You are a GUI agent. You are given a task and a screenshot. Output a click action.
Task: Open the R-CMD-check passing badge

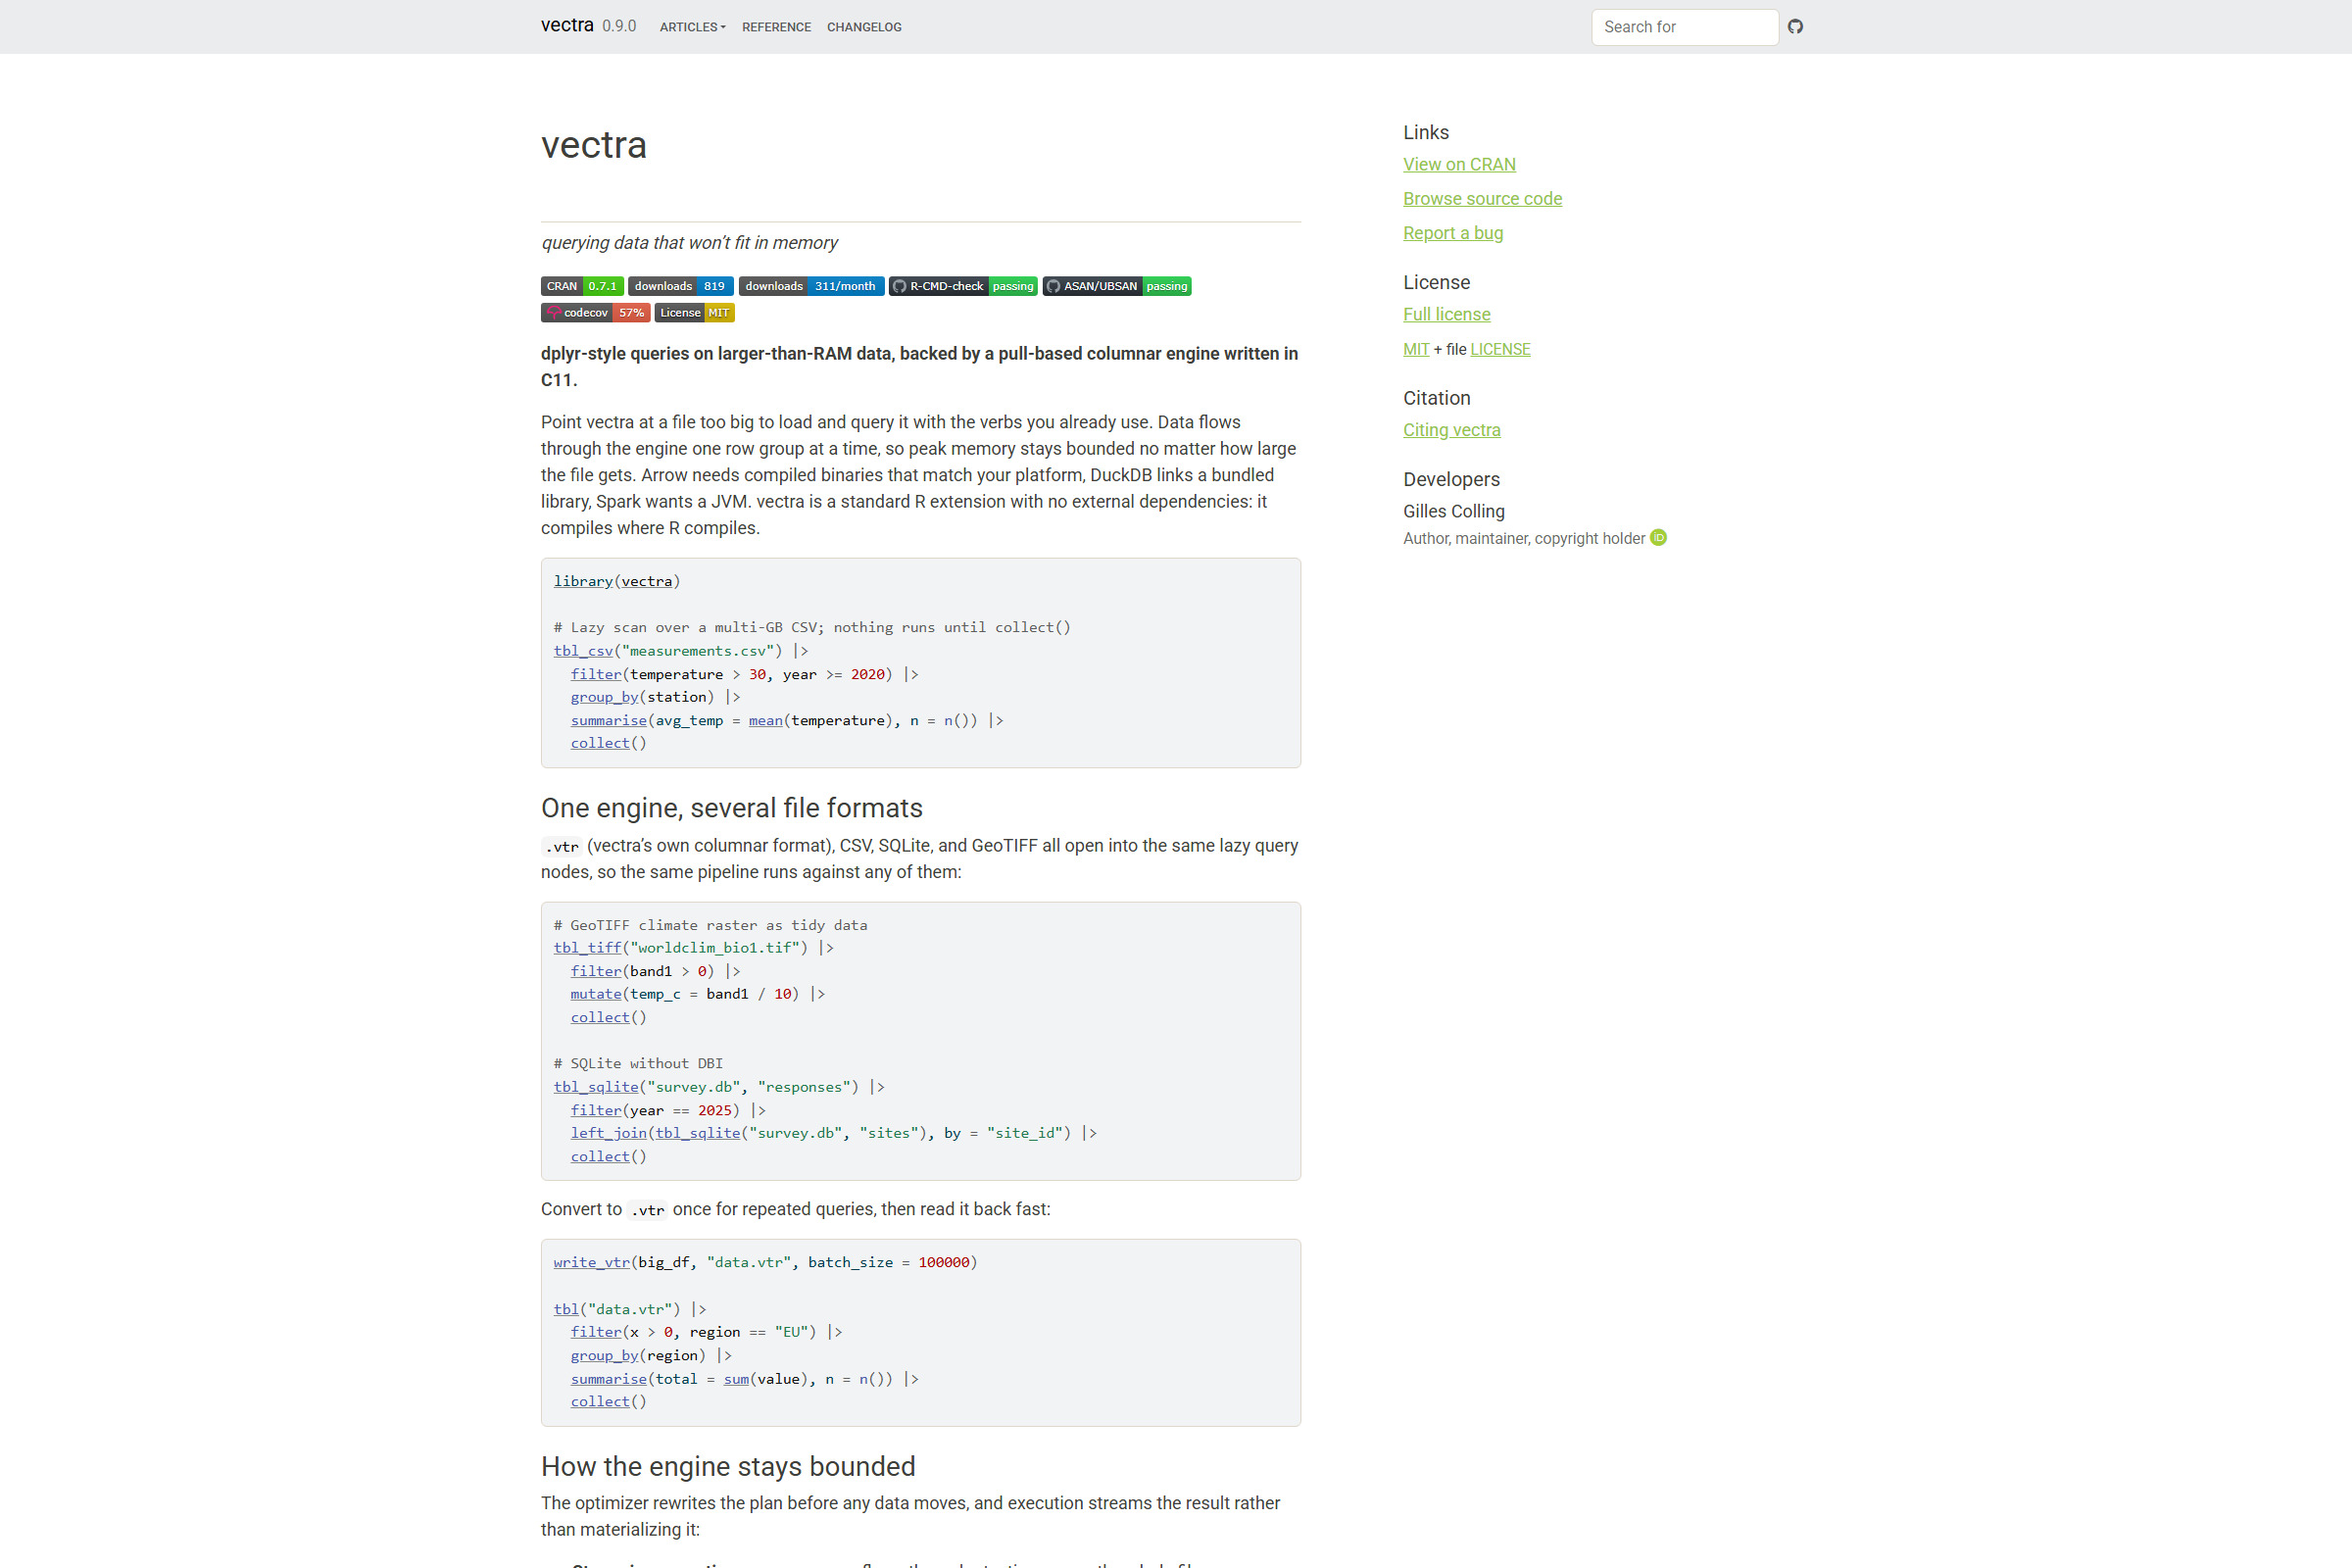pyautogui.click(x=963, y=286)
